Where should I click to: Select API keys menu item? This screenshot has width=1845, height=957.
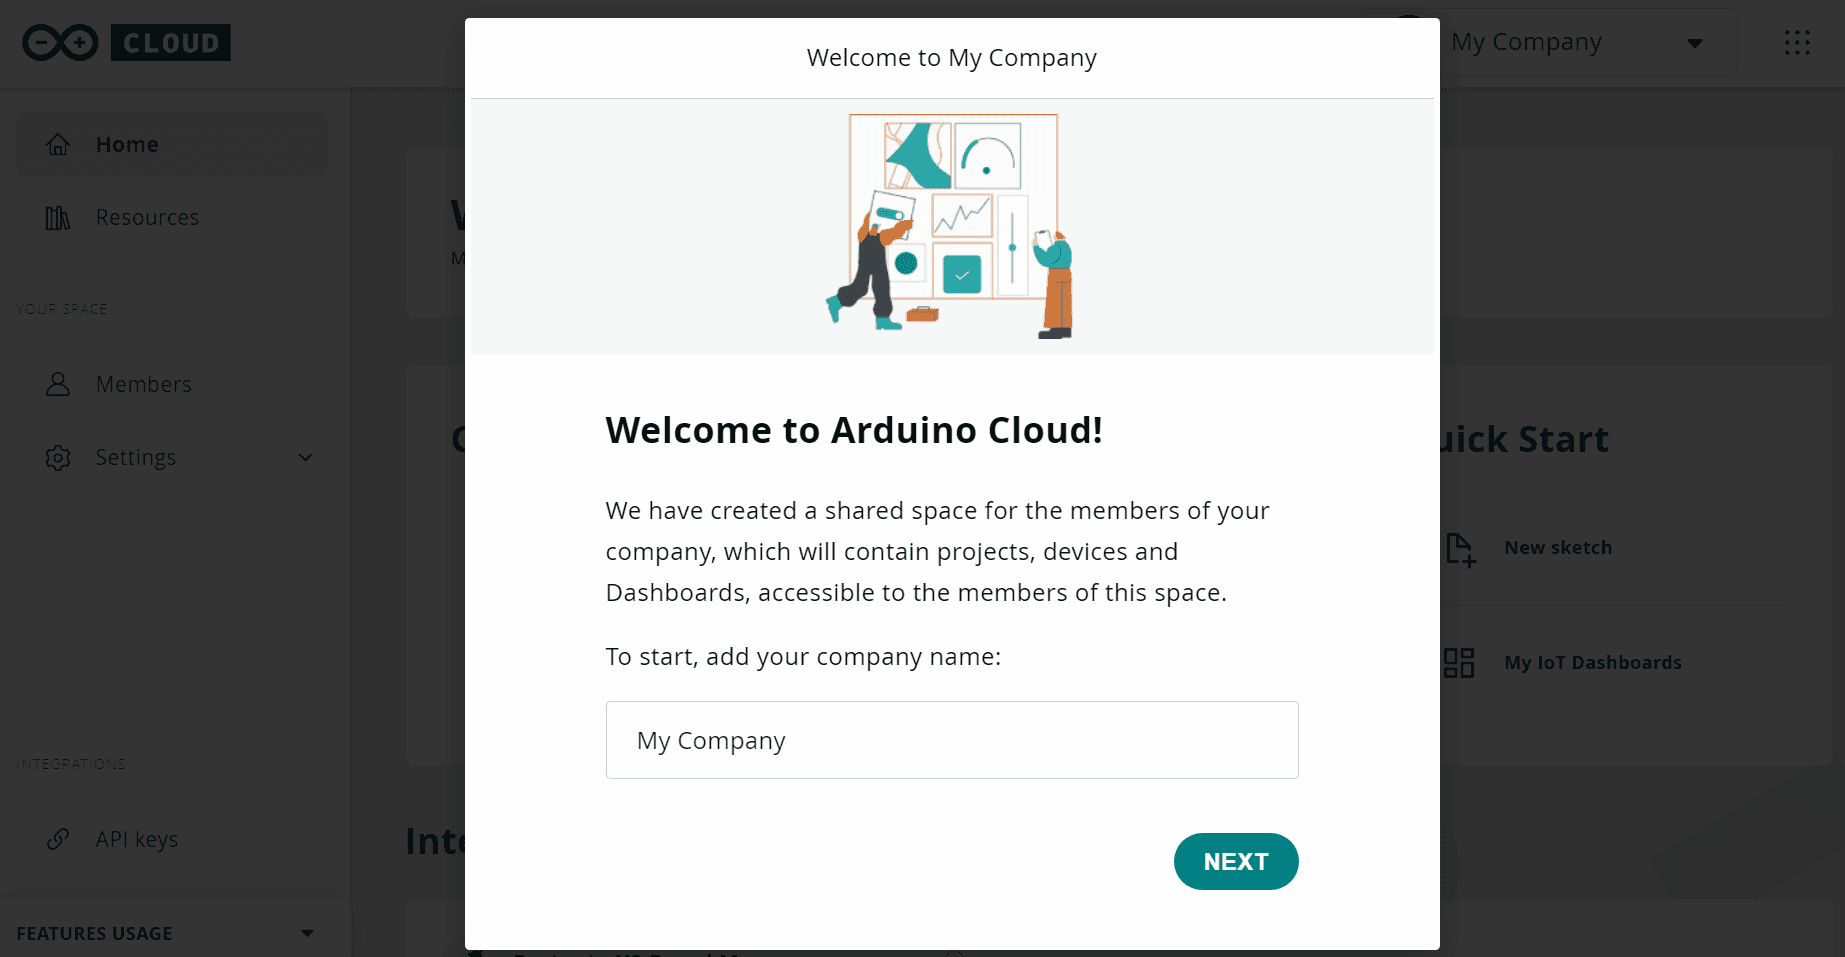(137, 840)
